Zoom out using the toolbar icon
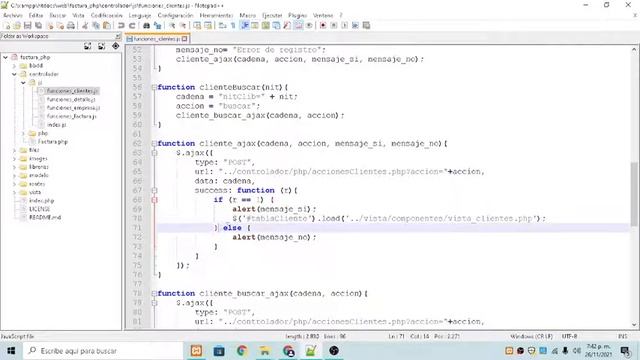The height and width of the screenshot is (360, 640). tap(183, 26)
